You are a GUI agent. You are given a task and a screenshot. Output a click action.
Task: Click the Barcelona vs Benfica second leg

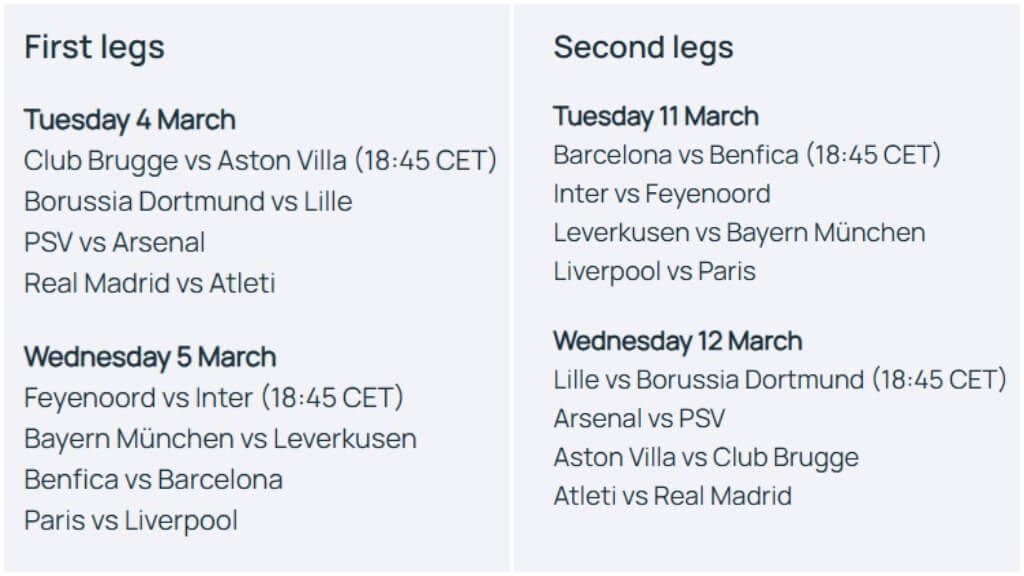point(747,155)
